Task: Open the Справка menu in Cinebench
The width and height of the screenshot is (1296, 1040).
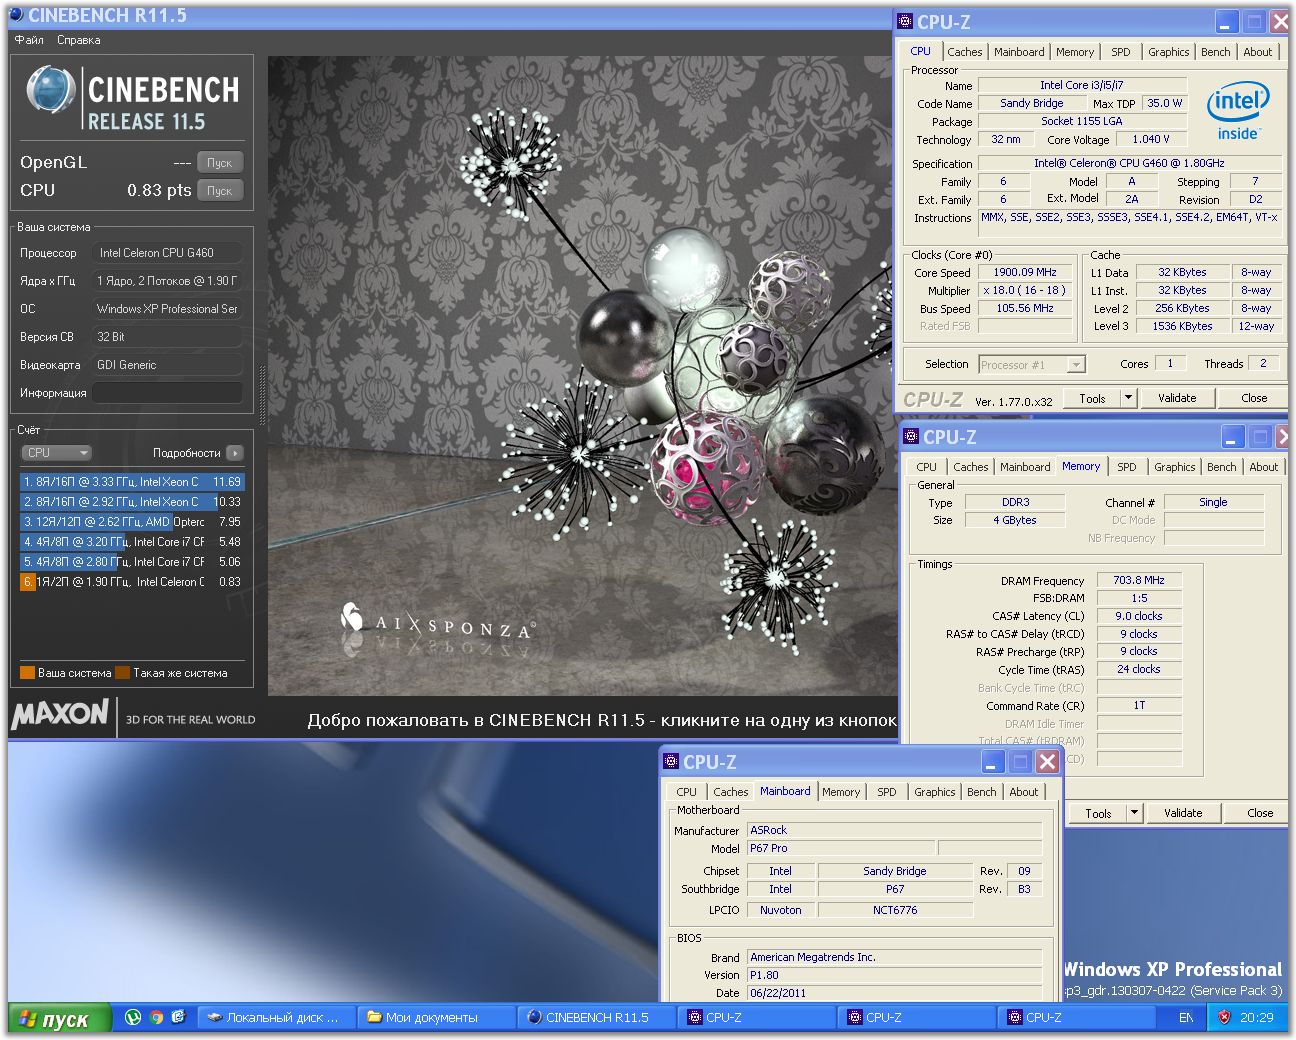Action: click(78, 40)
